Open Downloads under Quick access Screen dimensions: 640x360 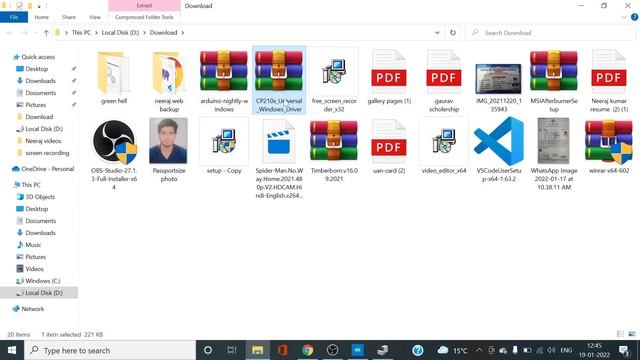[40, 81]
